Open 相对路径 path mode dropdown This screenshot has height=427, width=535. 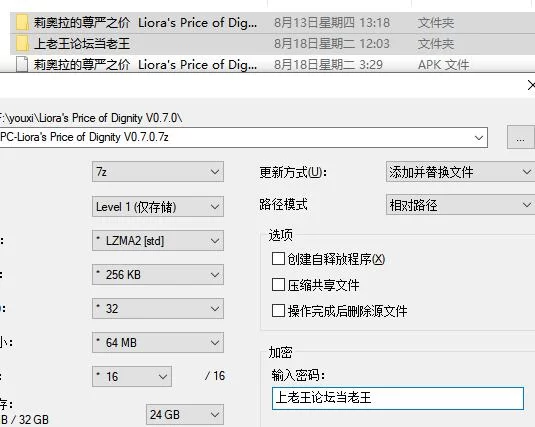coord(460,205)
